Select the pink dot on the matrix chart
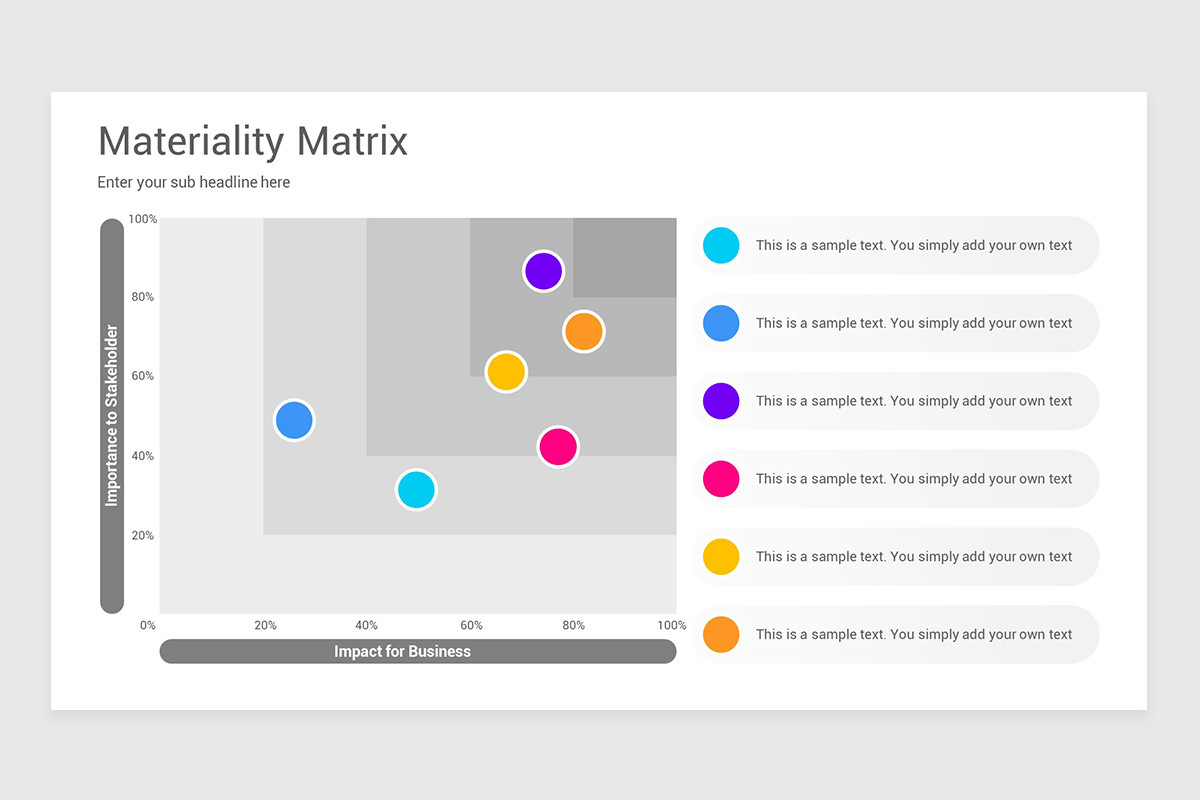This screenshot has height=800, width=1200. tap(558, 446)
